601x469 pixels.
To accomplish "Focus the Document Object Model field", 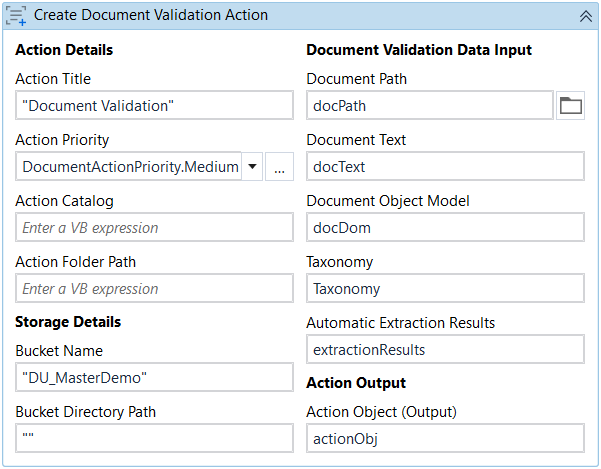I will 445,228.
